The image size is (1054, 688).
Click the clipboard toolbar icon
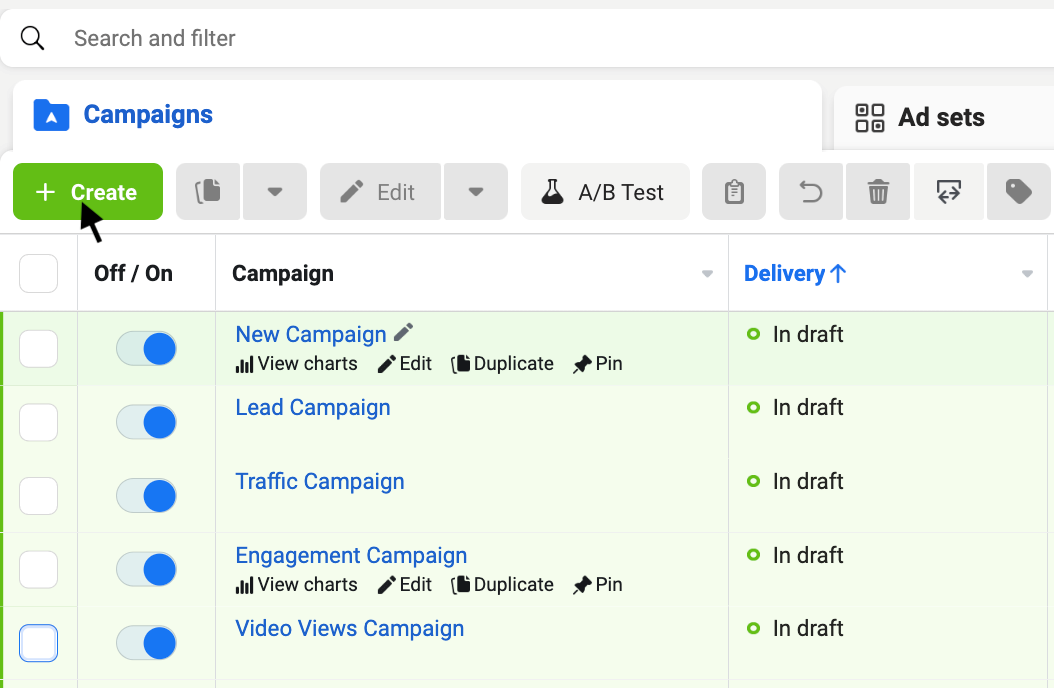(734, 192)
